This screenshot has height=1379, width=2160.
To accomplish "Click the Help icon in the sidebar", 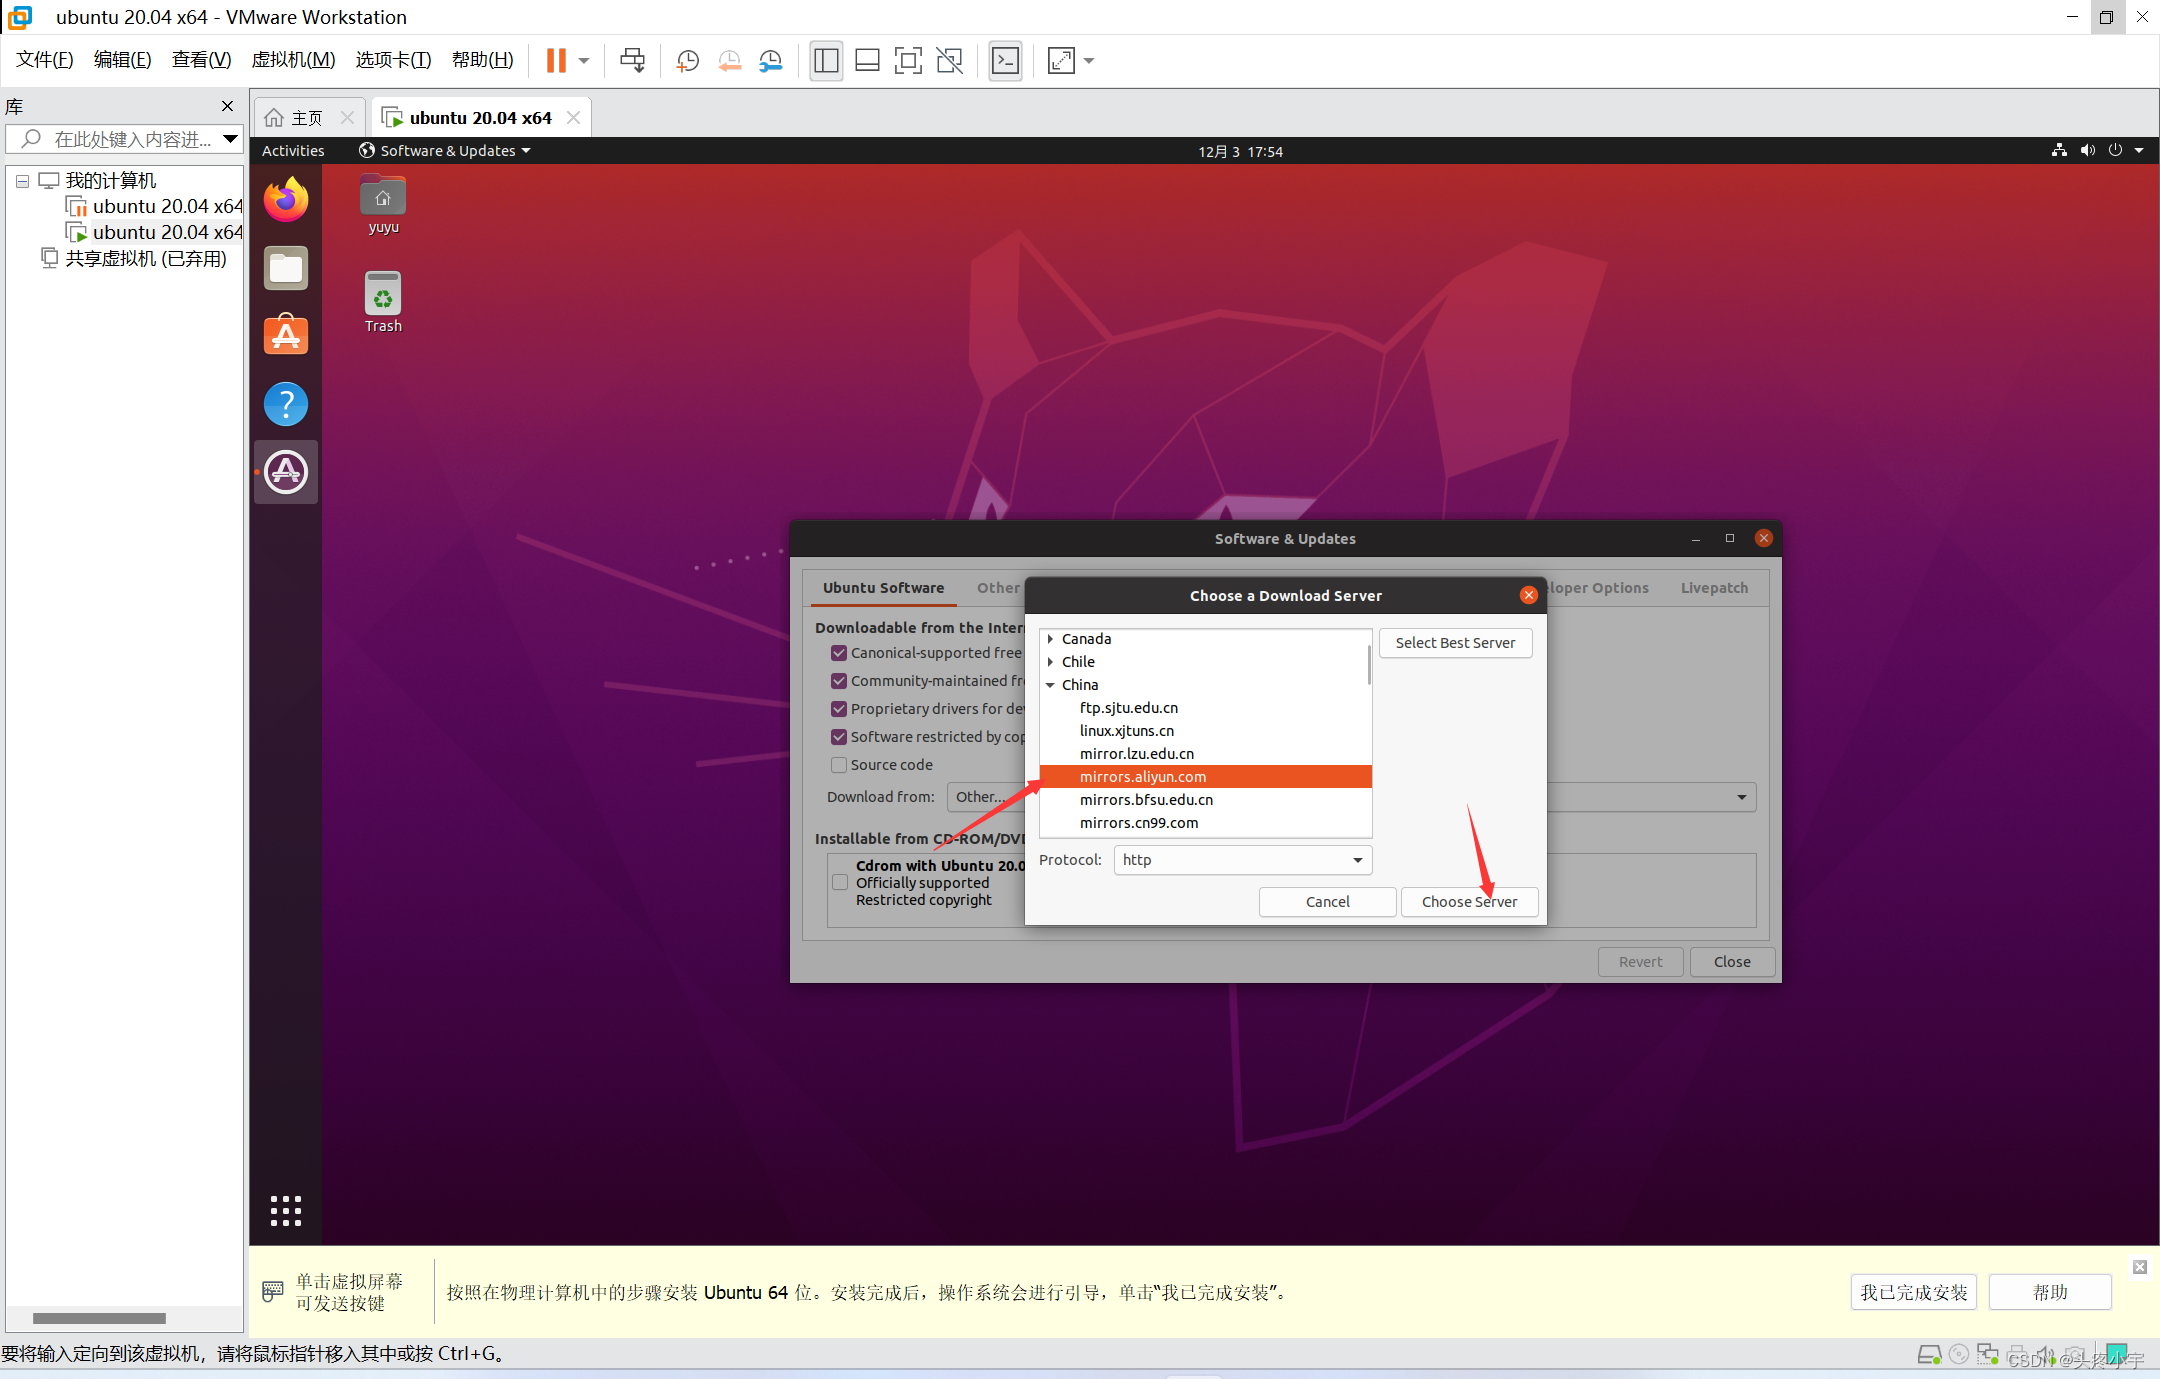I will pyautogui.click(x=288, y=406).
